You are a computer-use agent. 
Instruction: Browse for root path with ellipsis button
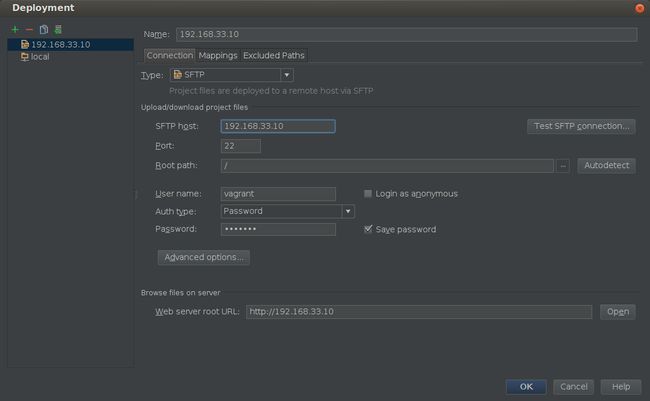563,166
